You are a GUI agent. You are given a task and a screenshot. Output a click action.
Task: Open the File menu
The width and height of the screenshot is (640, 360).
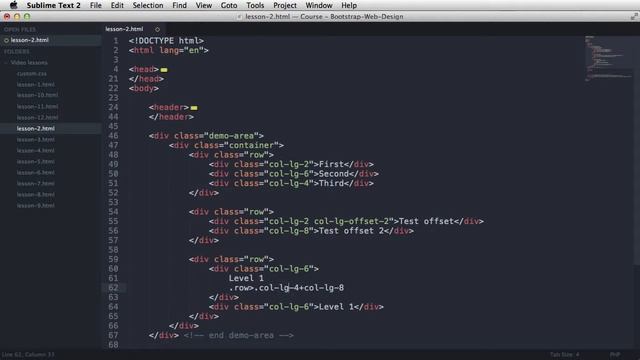[96, 5]
